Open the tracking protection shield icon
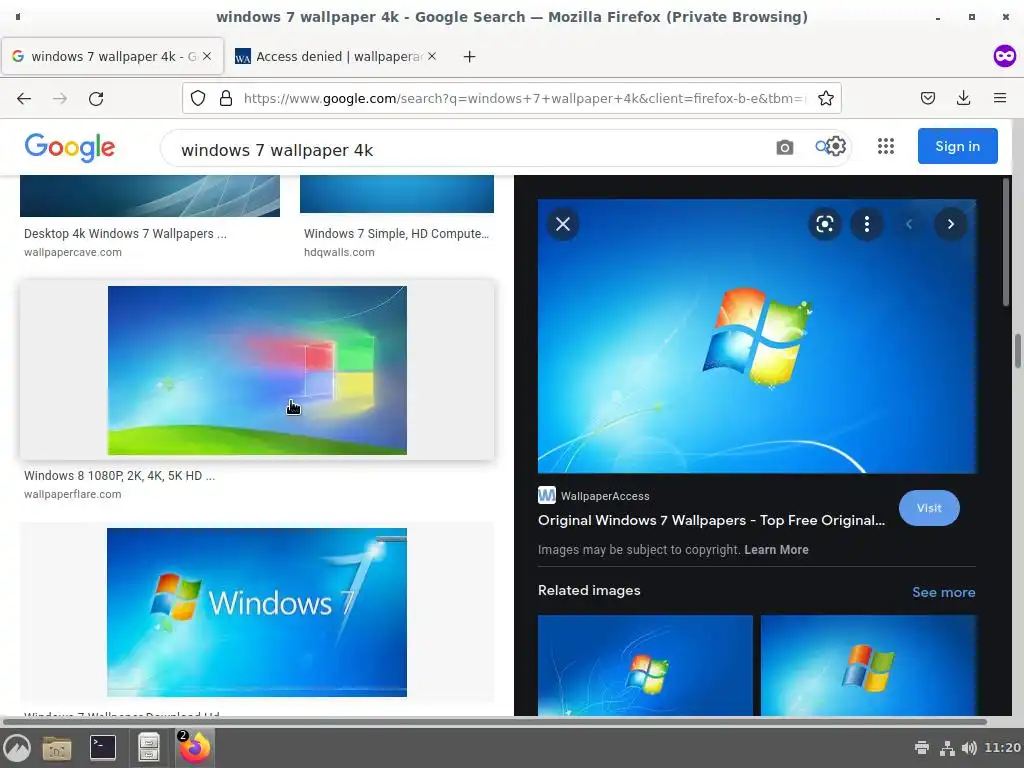Screen dimensions: 1024x768 tap(198, 99)
